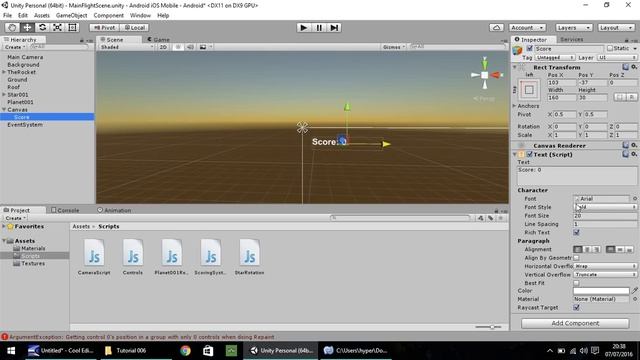Toggle 2D scene view mode
Screen dimensions: 640x360
163,47
